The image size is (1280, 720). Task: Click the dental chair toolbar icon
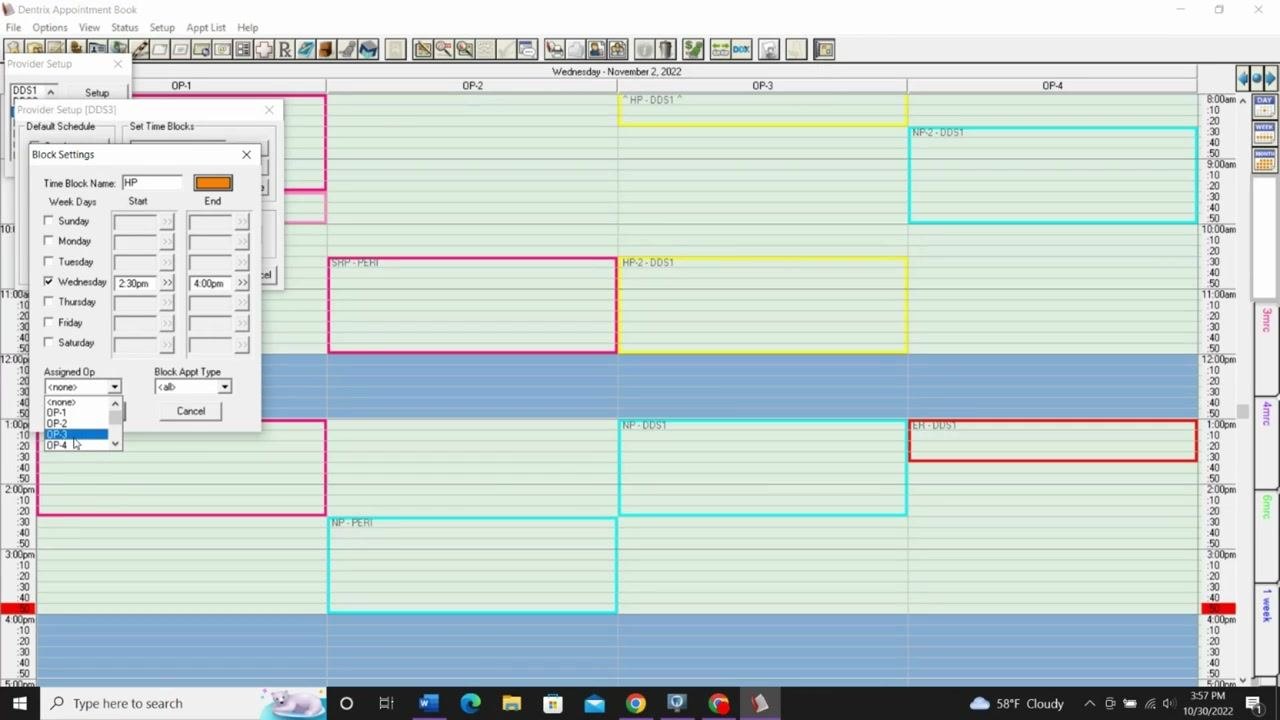(347, 49)
